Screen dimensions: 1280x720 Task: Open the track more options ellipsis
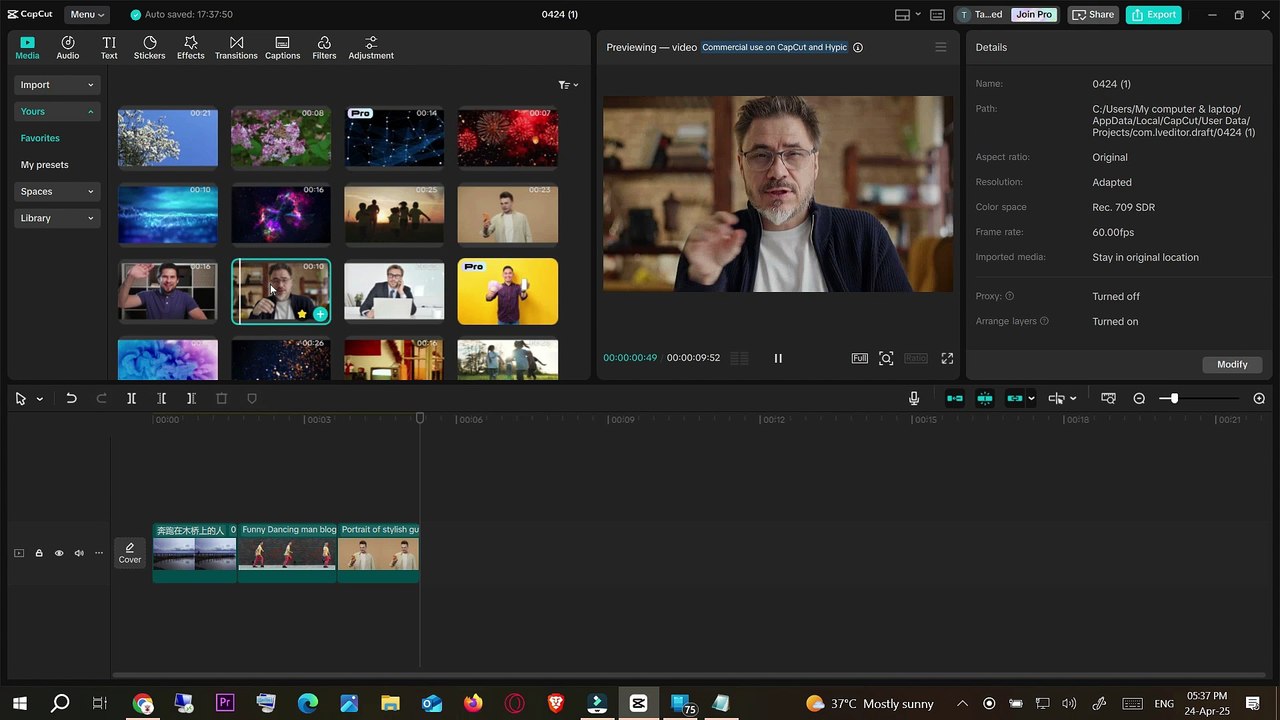click(x=98, y=553)
